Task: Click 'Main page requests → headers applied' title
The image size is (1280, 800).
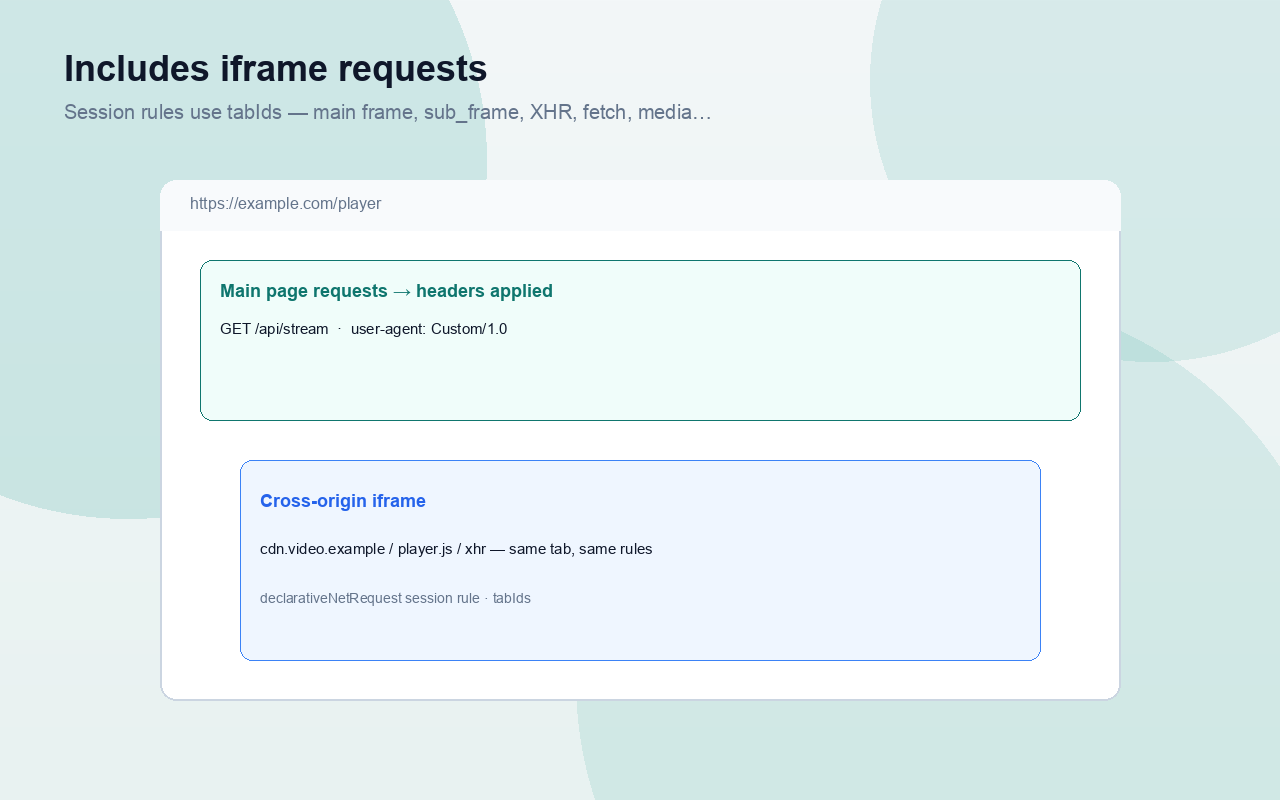Action: pos(386,291)
